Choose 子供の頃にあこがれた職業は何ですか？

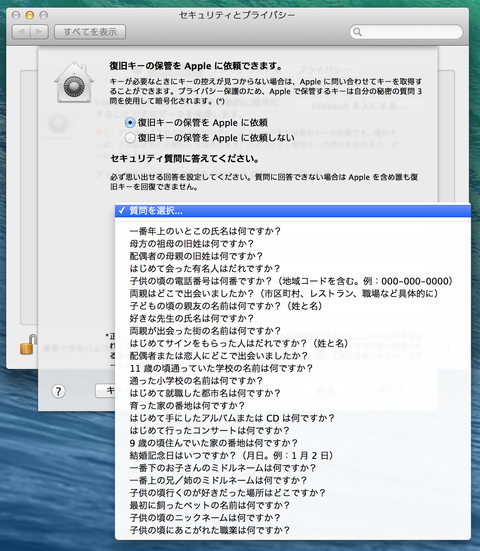[293, 530]
